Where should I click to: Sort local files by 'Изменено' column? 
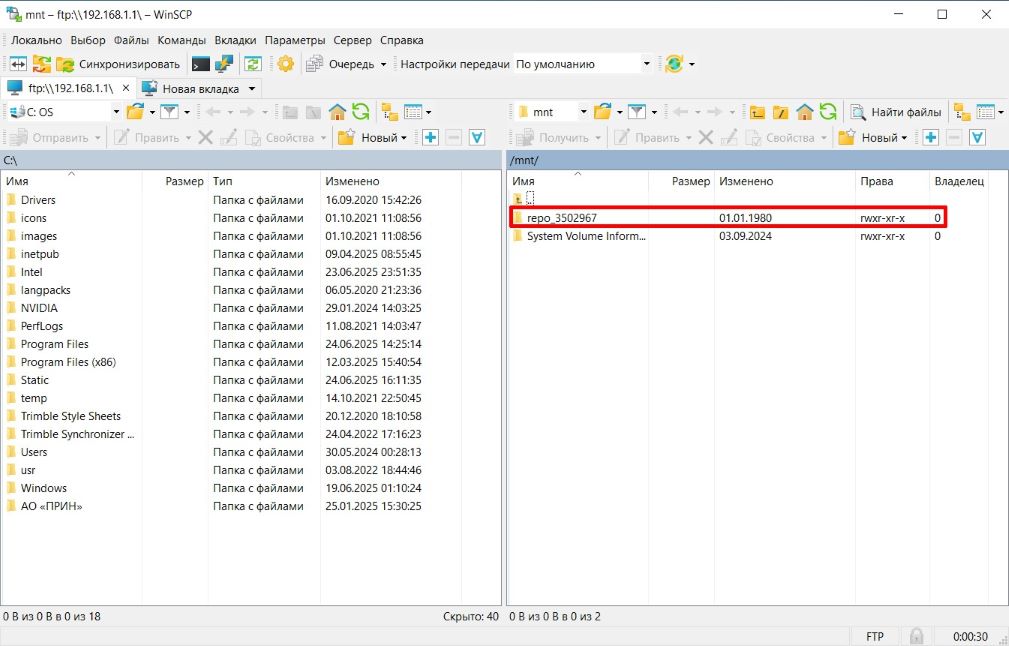pos(350,181)
